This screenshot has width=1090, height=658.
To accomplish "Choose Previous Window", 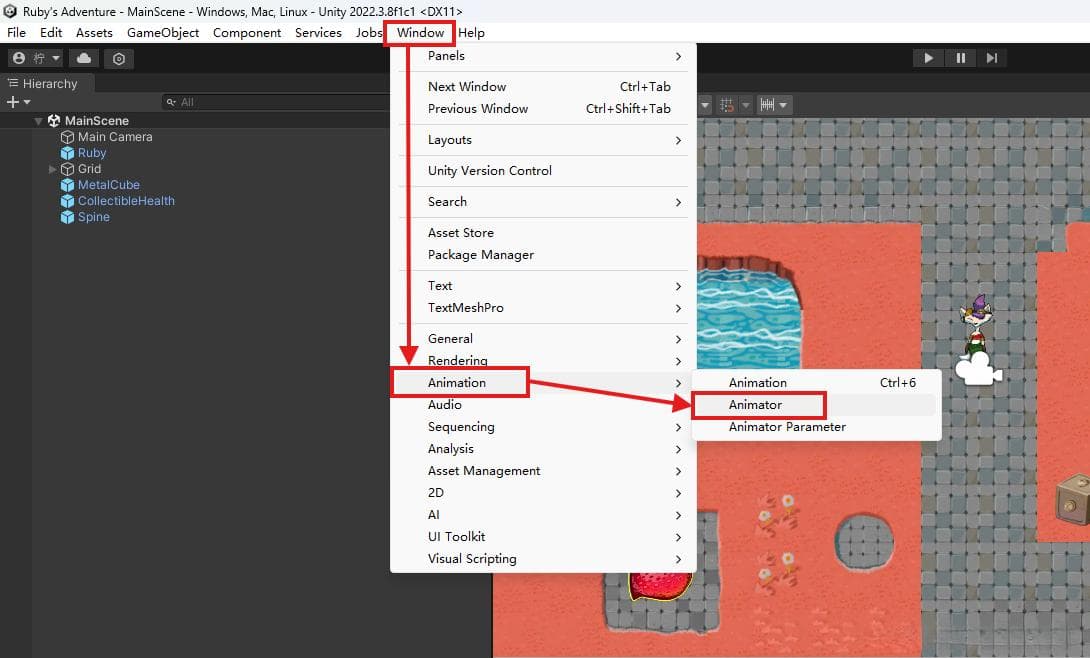I will coord(543,109).
